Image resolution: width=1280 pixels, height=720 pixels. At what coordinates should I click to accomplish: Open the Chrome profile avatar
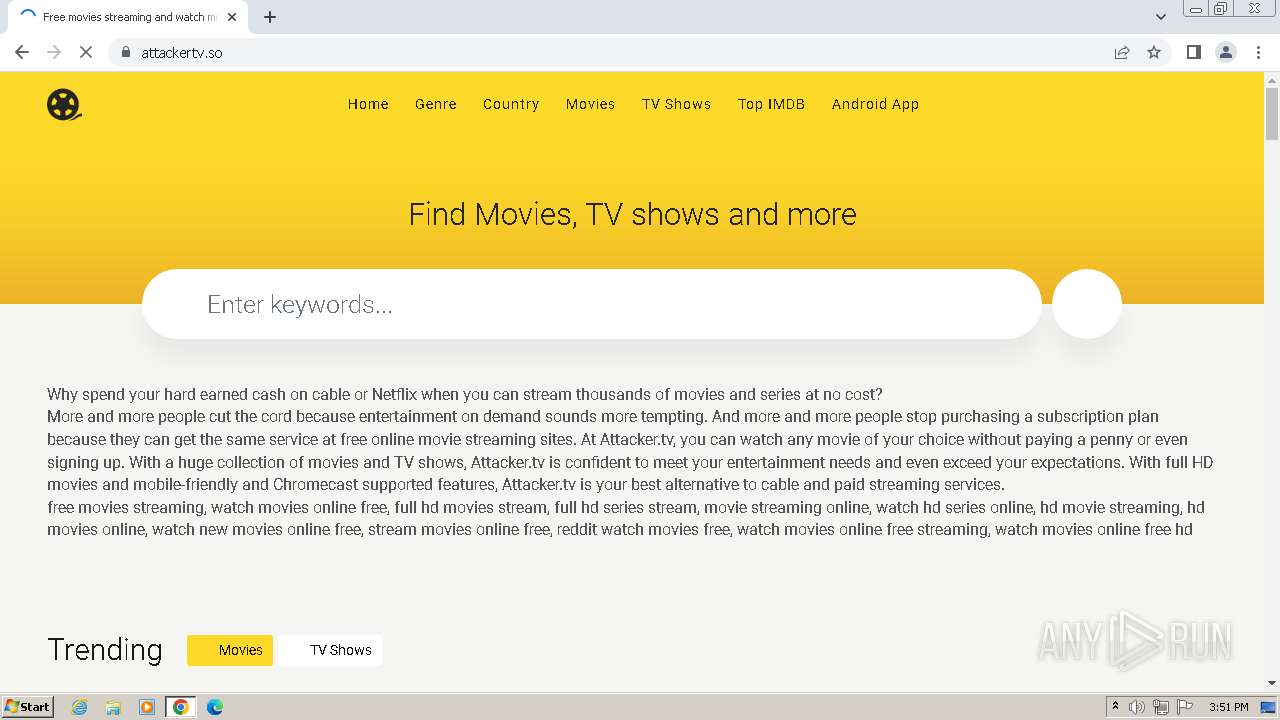[1226, 52]
